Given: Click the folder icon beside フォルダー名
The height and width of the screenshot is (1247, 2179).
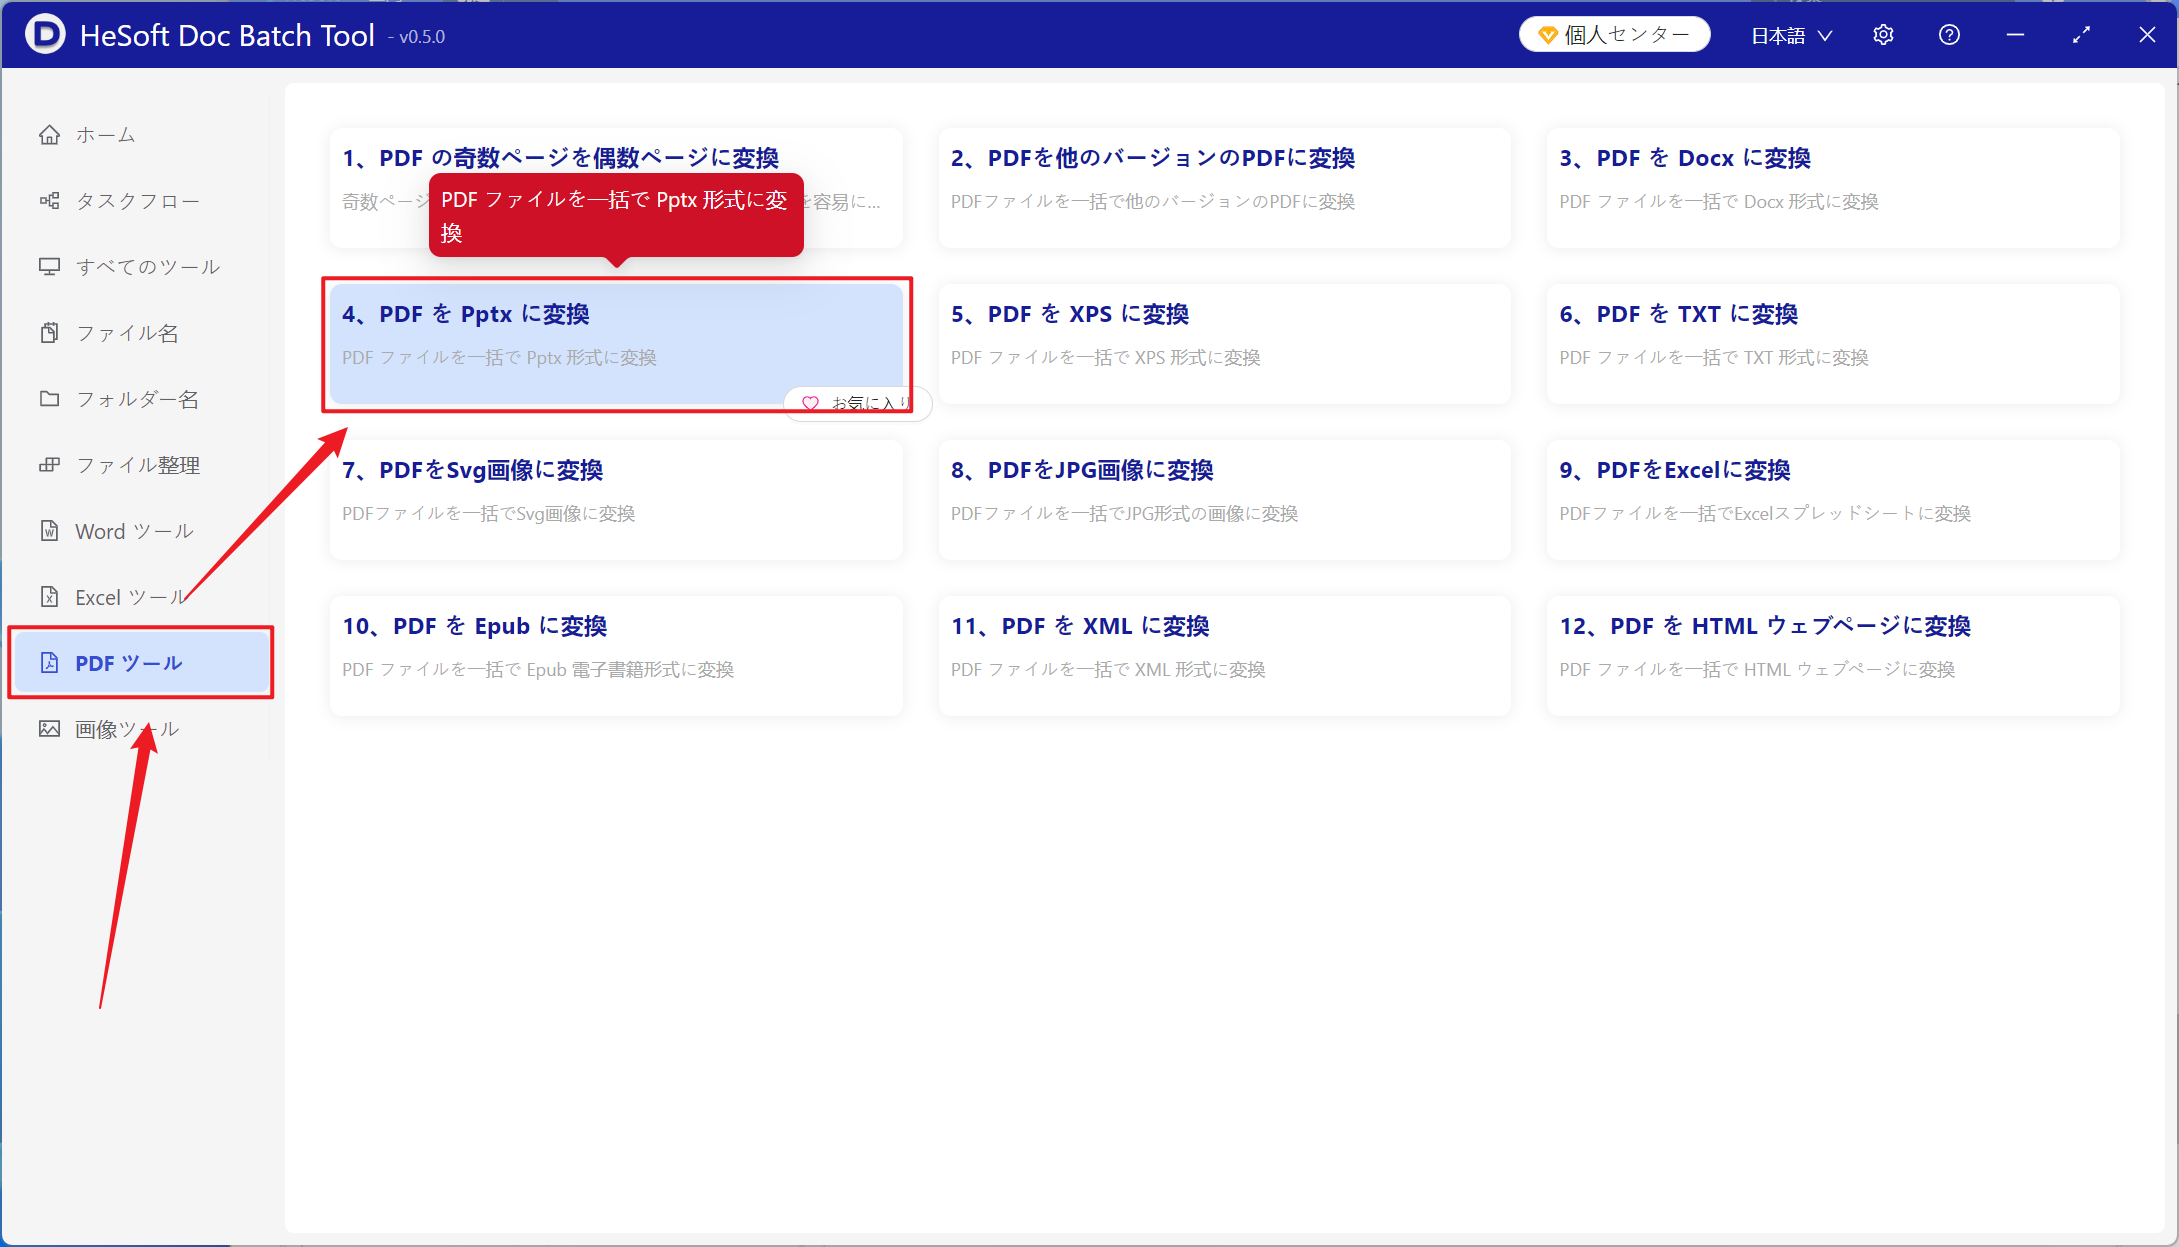Looking at the screenshot, I should [x=49, y=398].
